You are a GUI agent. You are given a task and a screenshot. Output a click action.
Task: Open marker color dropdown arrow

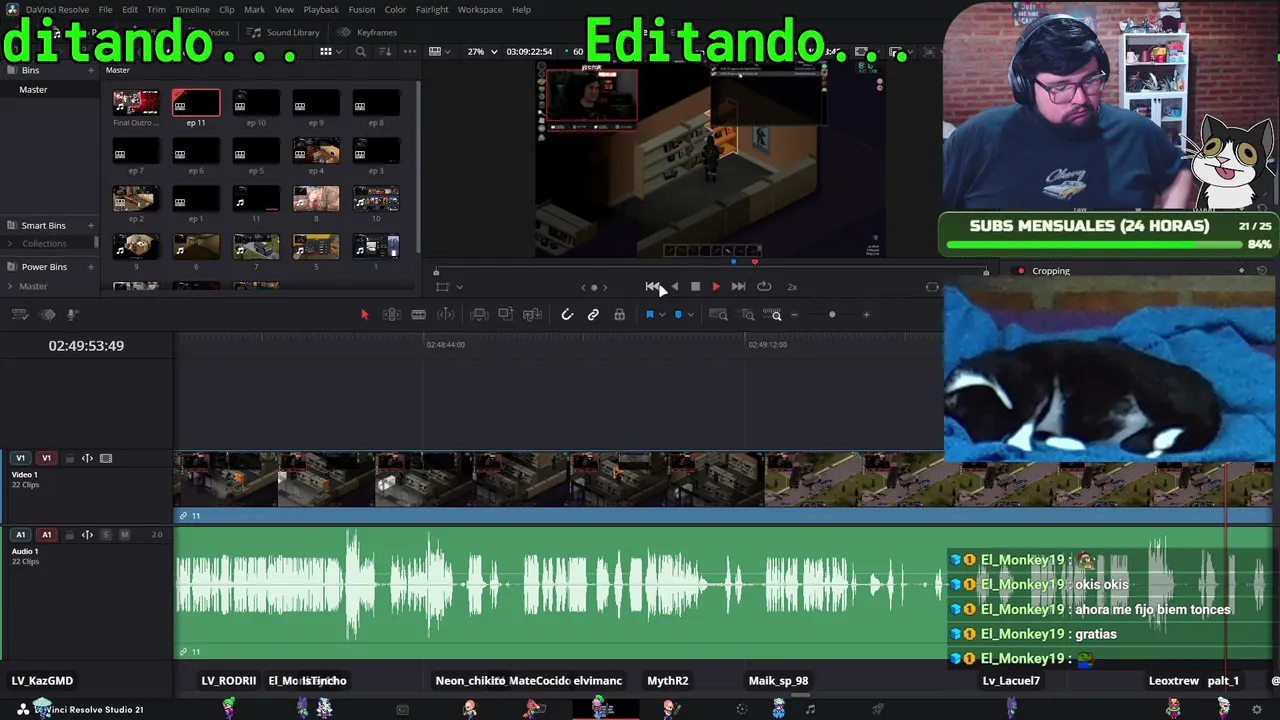(x=690, y=316)
